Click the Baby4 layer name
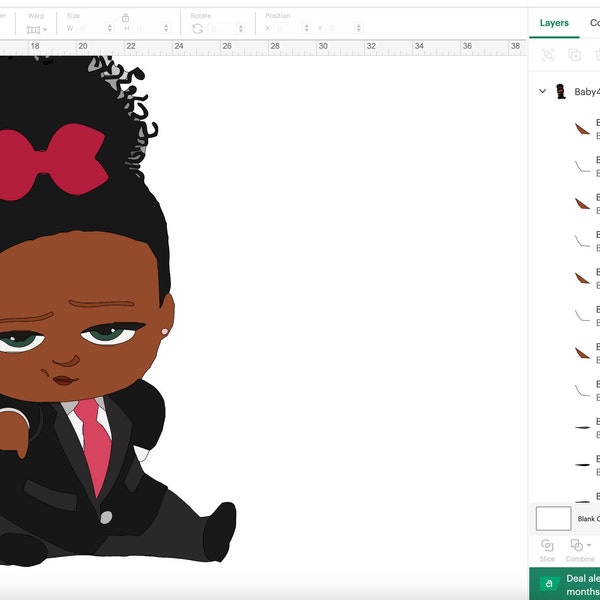The image size is (600, 600). [587, 92]
